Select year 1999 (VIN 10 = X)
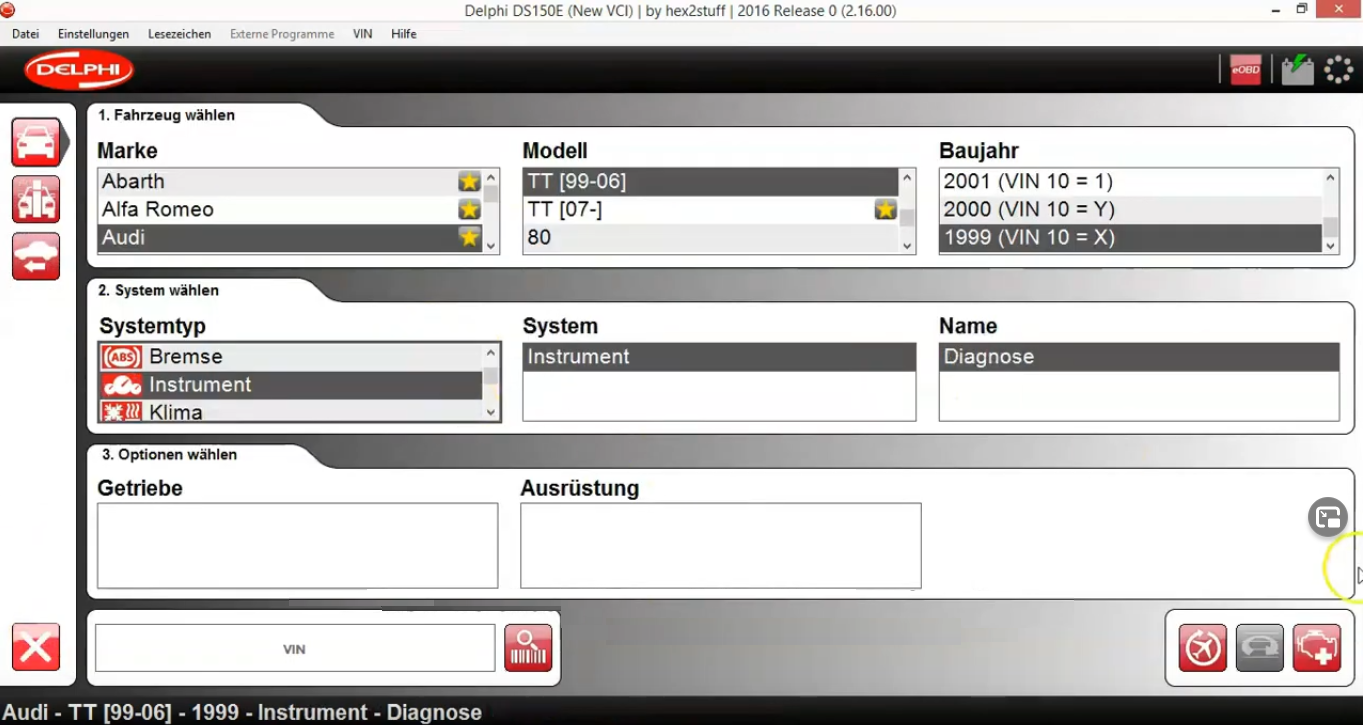Screen dimensions: 1363x725 1131,237
